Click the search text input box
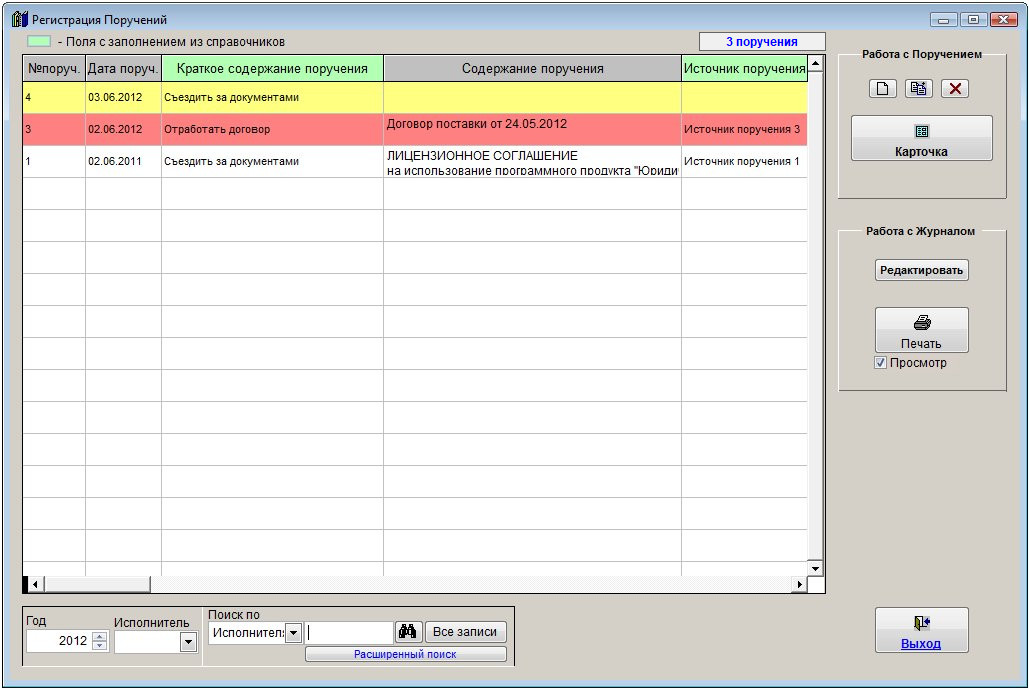 coord(349,633)
